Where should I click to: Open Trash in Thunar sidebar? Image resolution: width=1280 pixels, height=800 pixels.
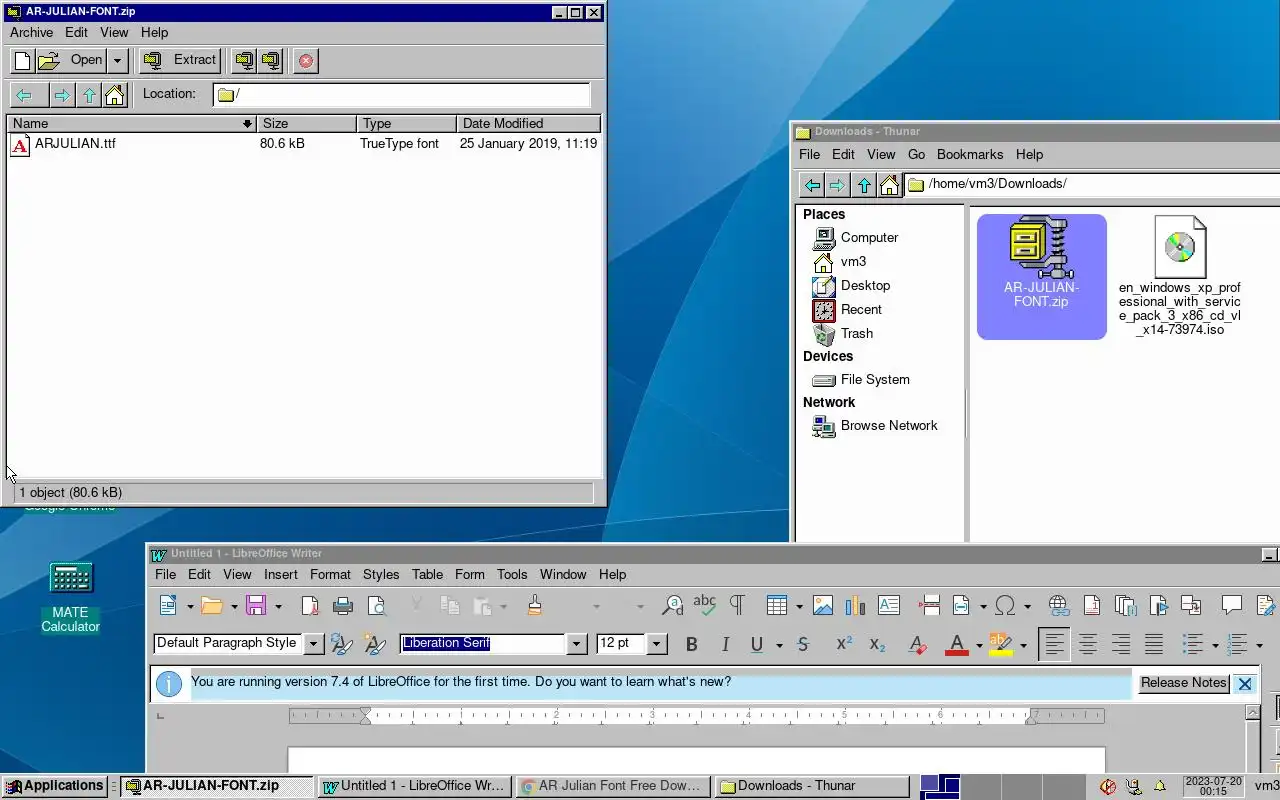(843, 334)
